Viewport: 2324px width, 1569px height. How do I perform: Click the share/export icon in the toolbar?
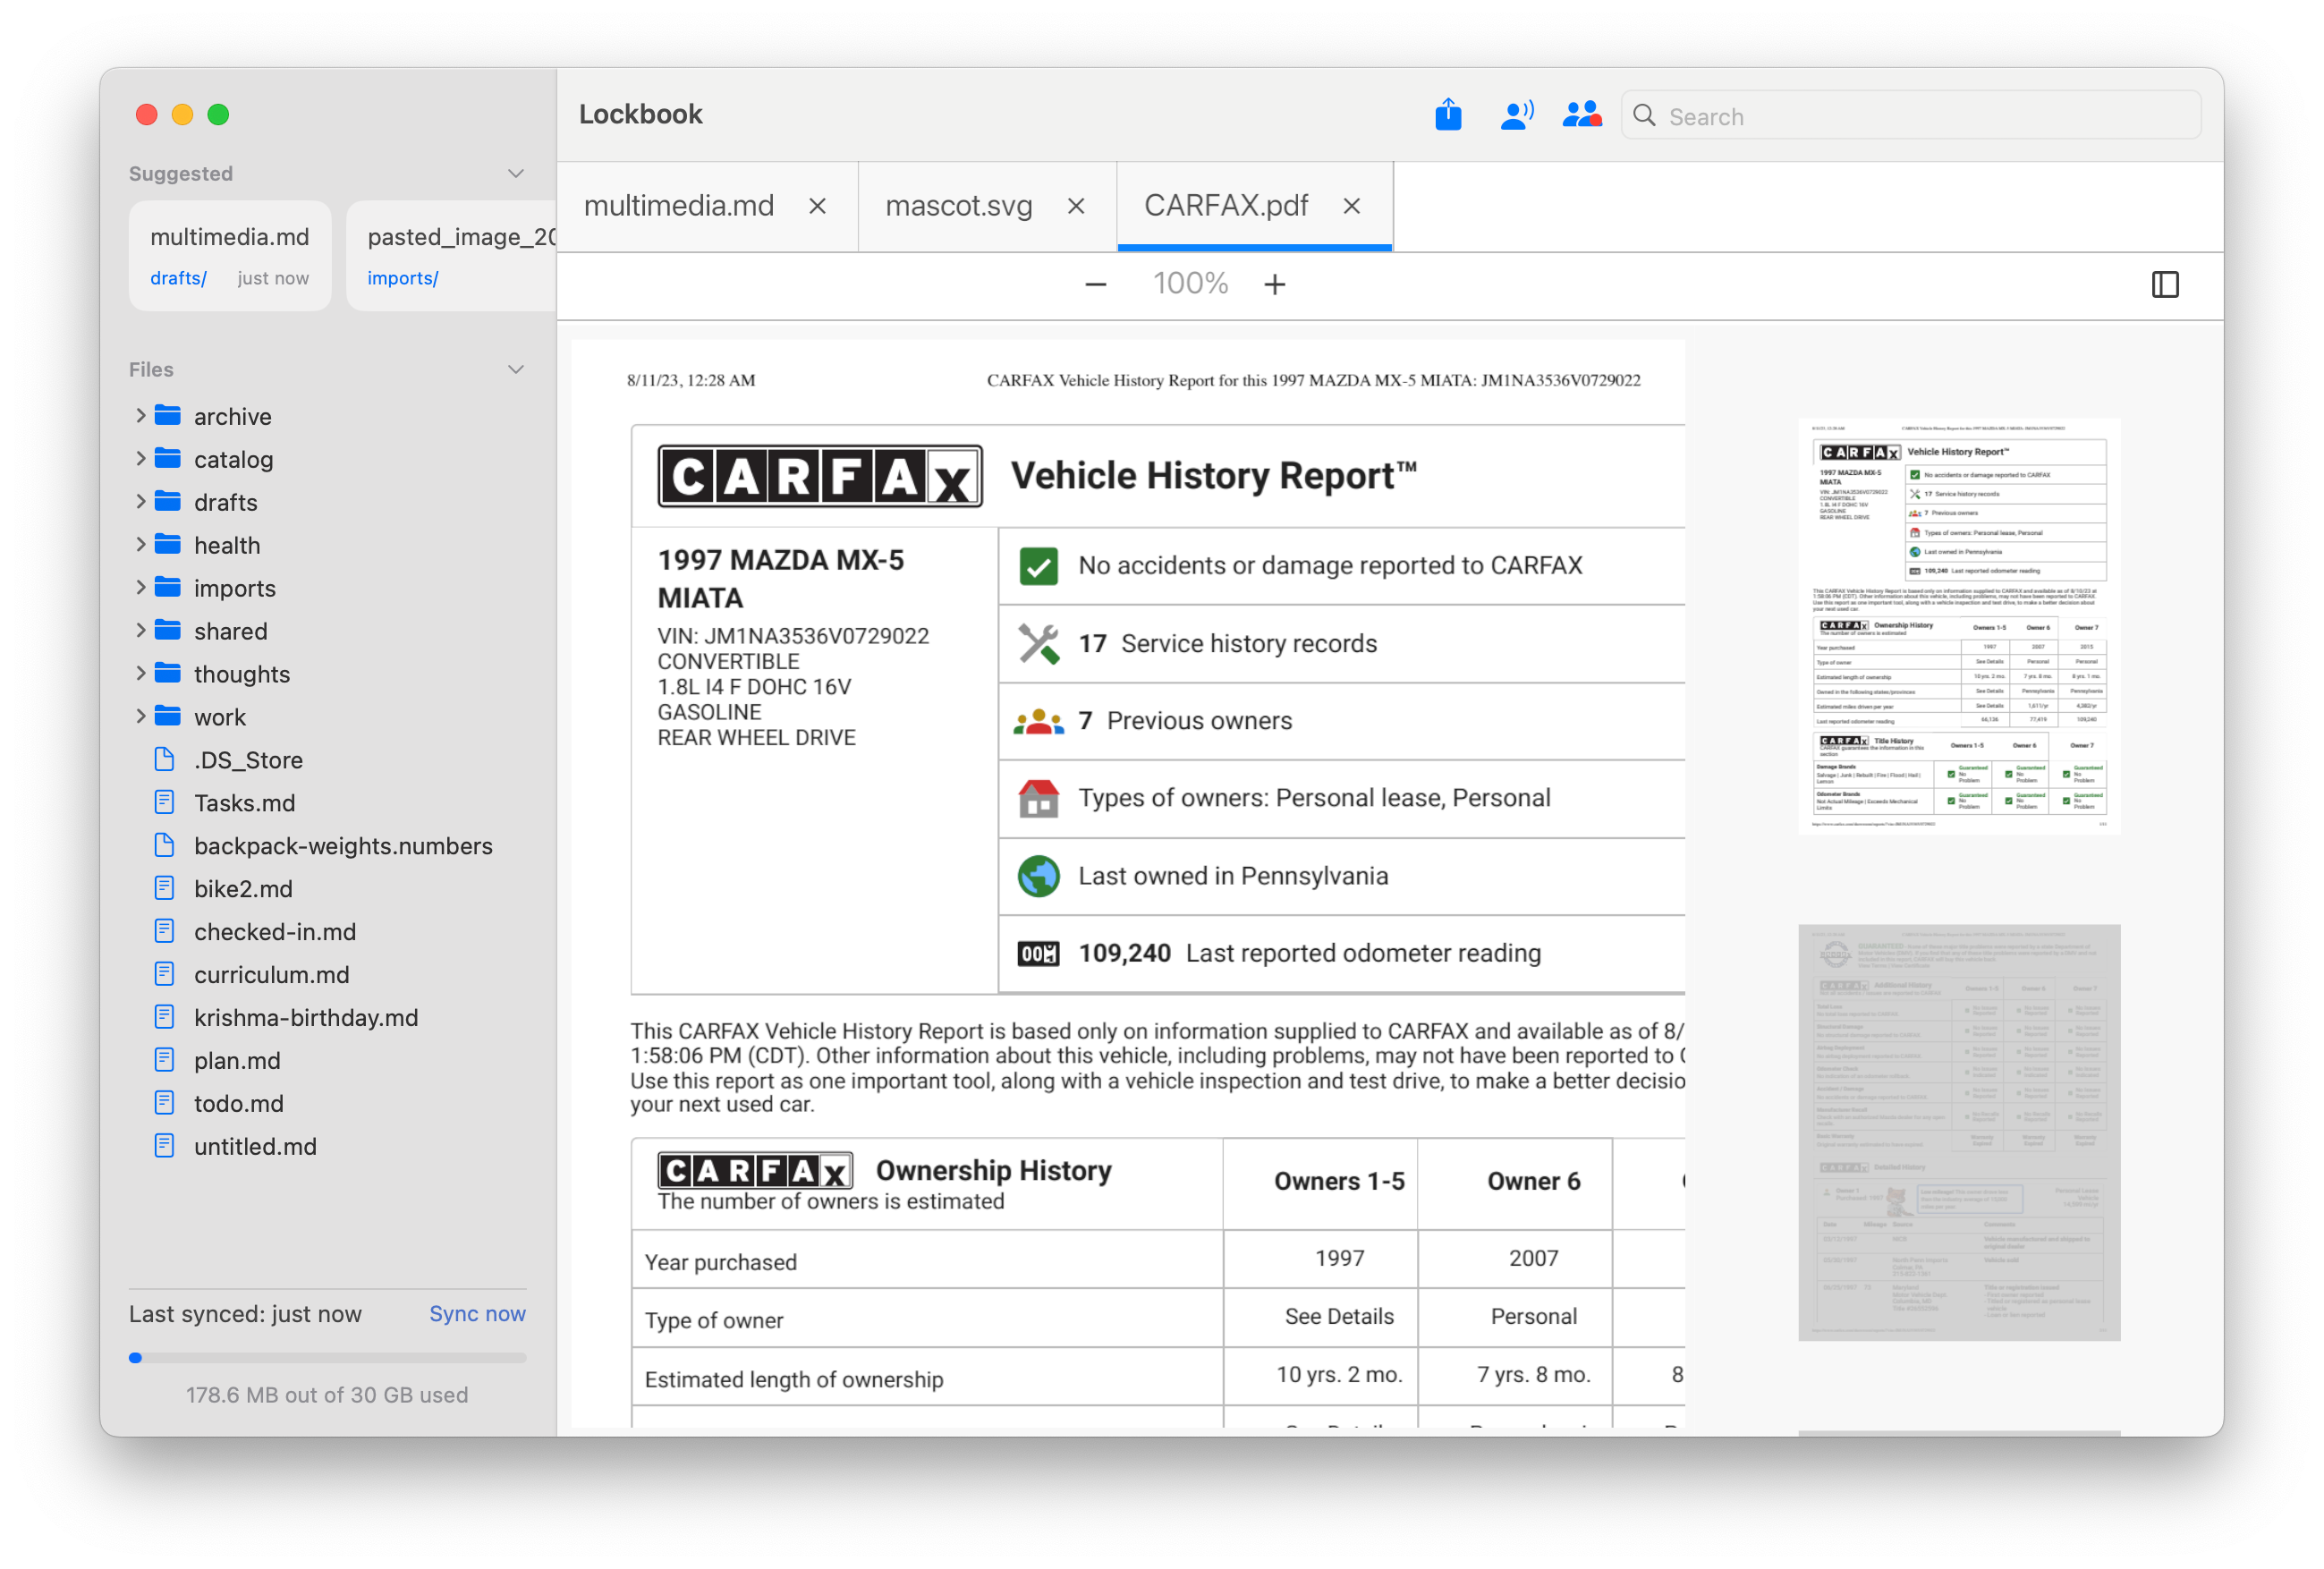(1448, 114)
